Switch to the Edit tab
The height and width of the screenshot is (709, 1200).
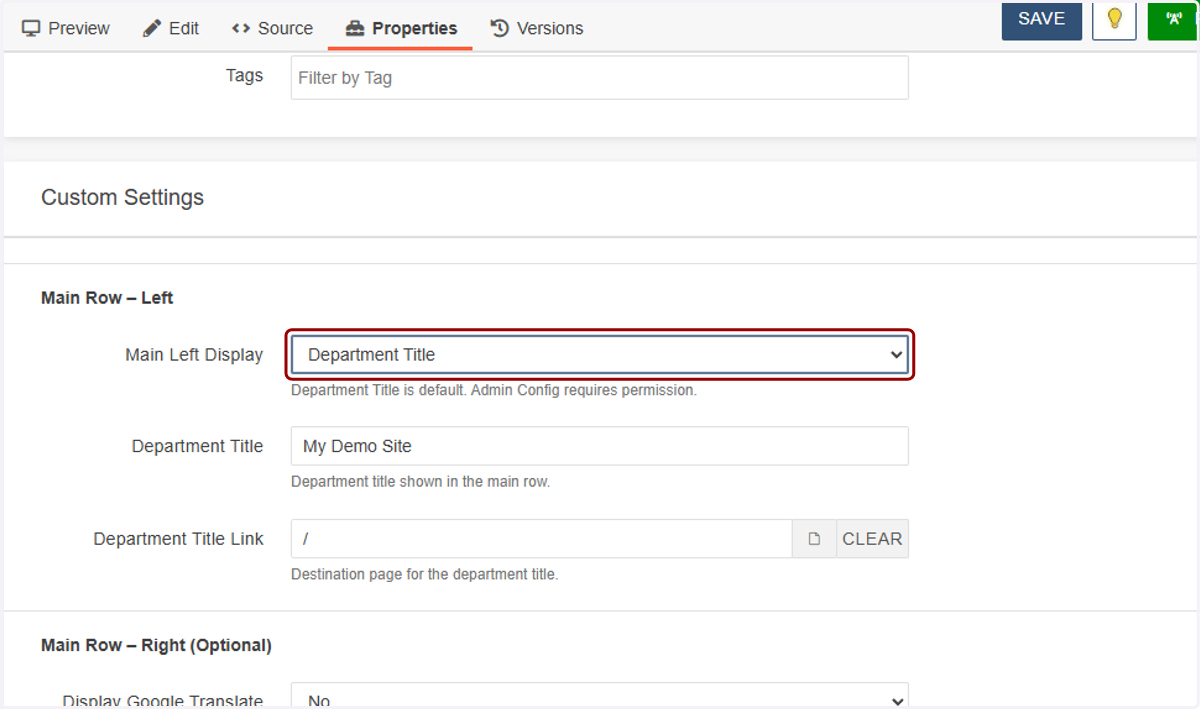171,28
